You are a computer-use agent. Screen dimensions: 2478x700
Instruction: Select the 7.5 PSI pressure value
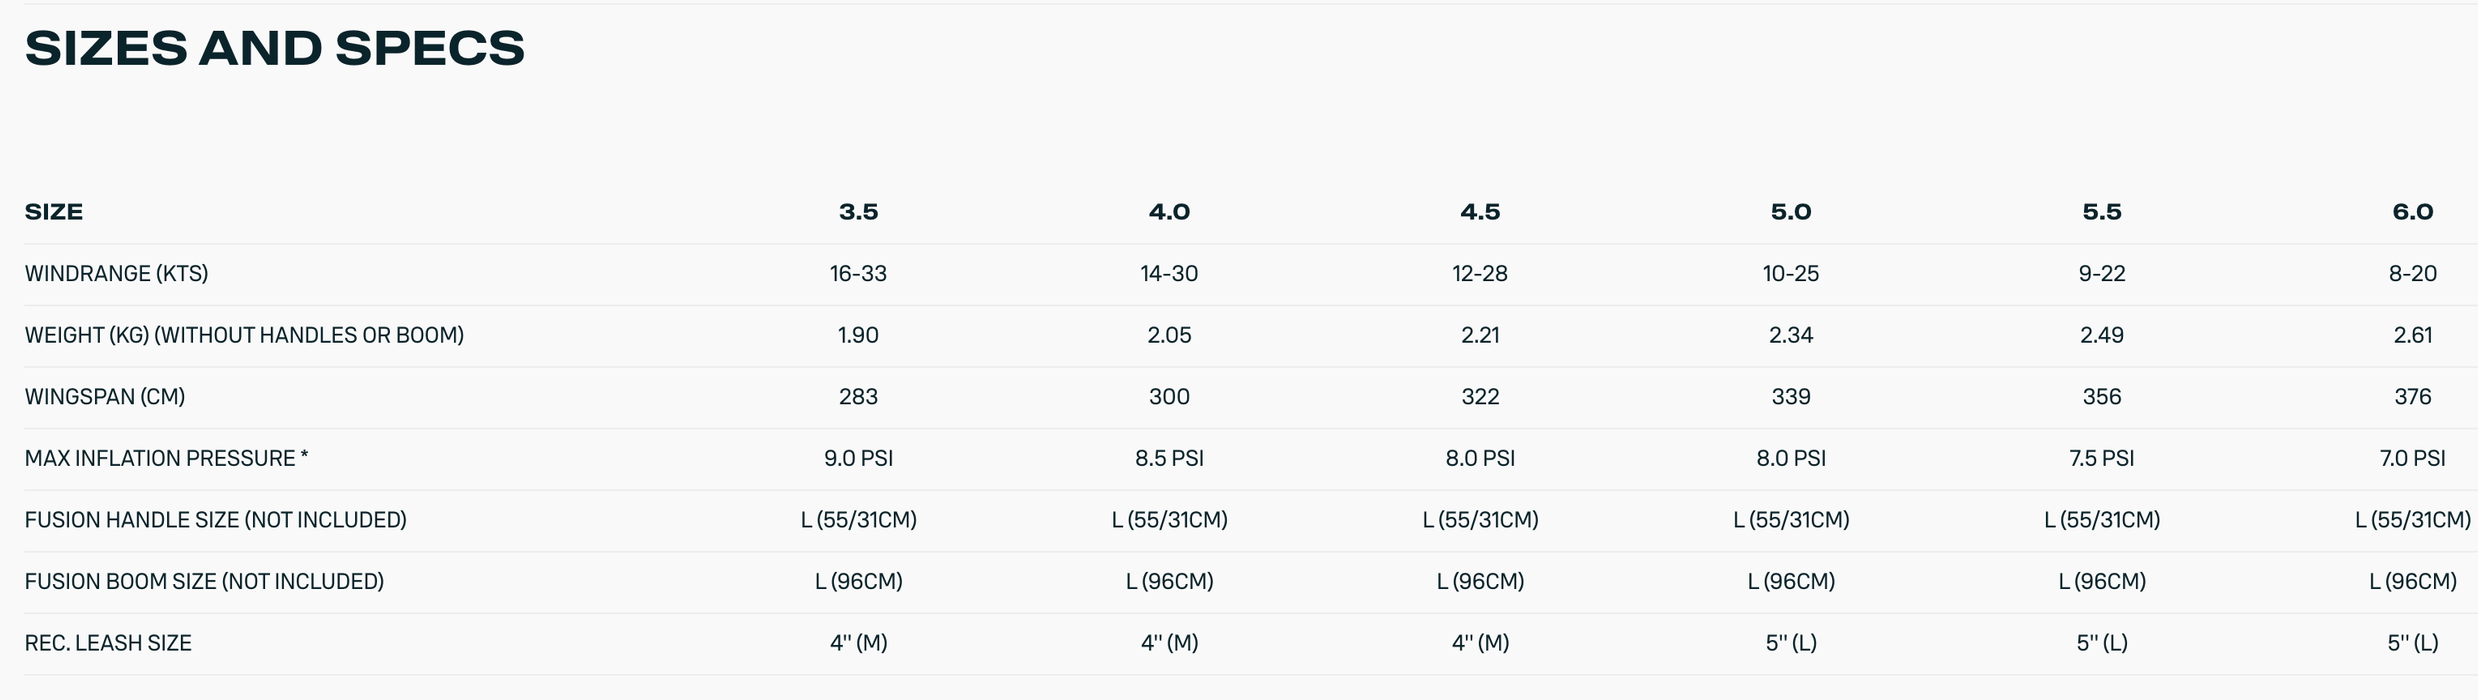2102,459
